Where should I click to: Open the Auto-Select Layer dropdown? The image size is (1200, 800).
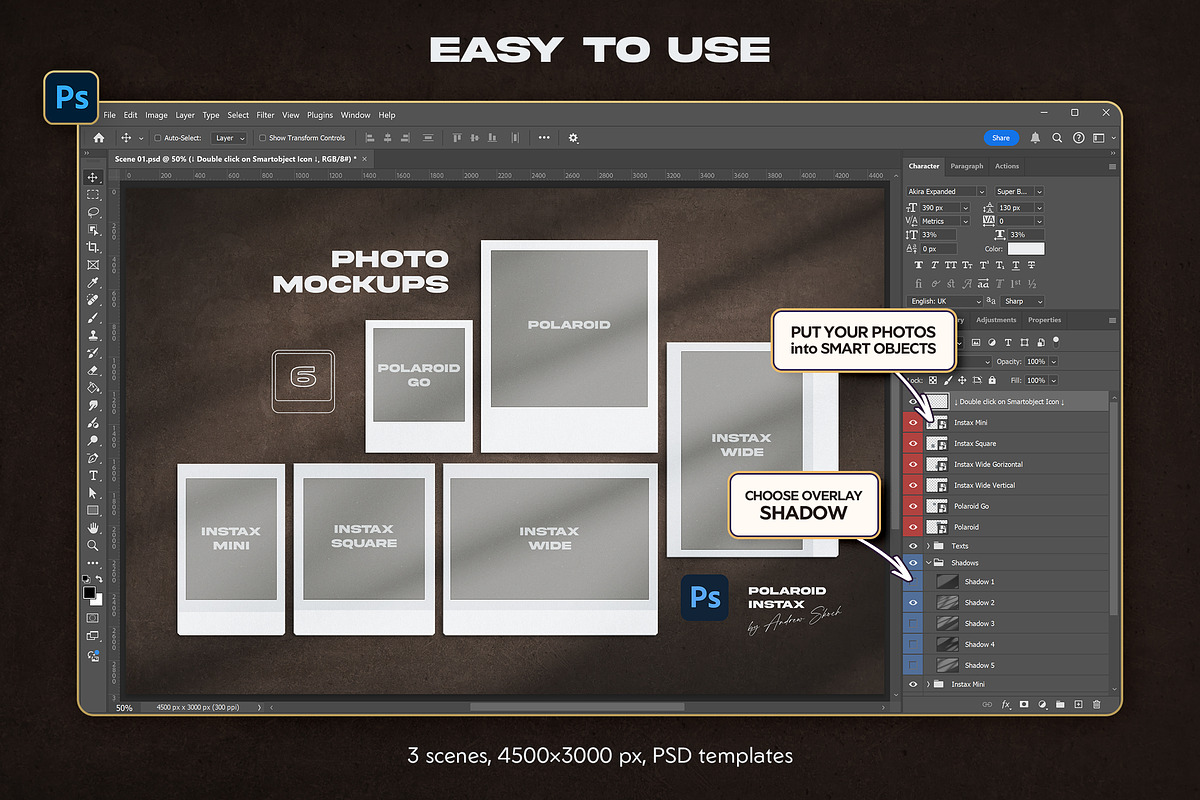click(229, 138)
